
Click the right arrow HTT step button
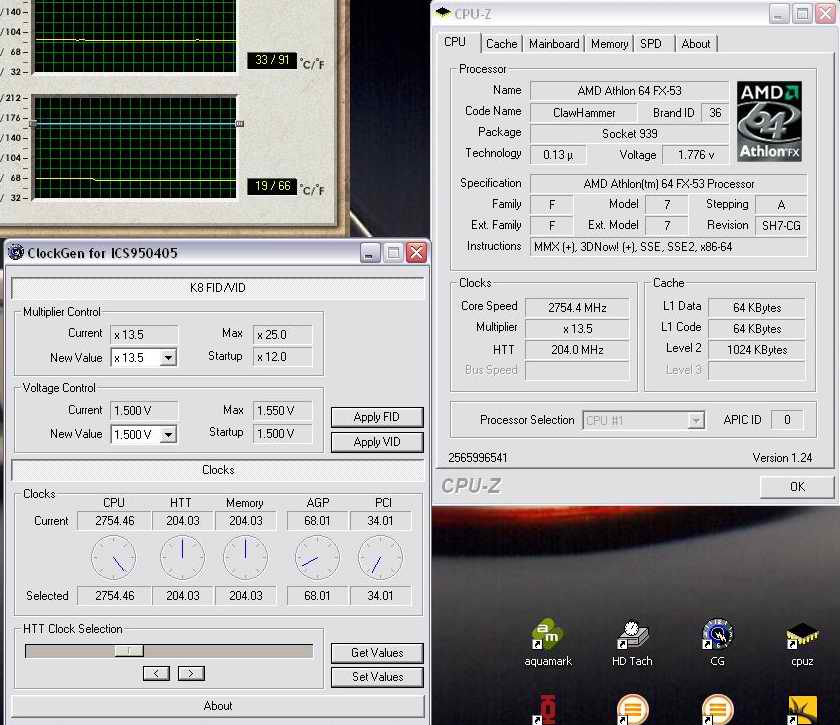[x=191, y=673]
